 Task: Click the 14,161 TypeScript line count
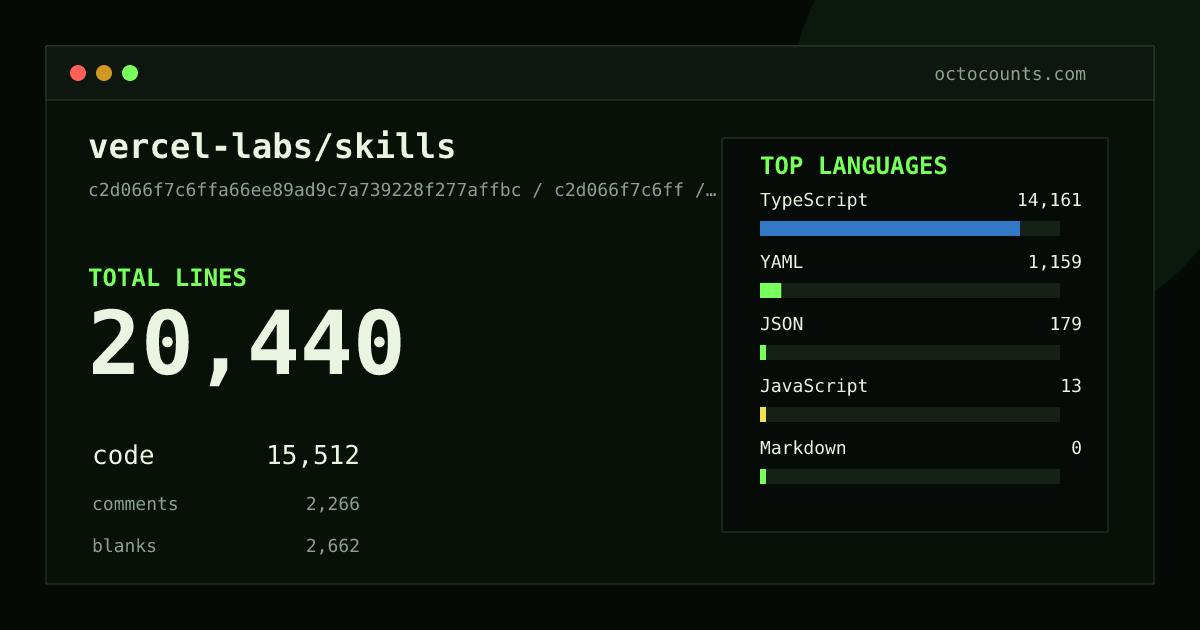[x=1049, y=200]
